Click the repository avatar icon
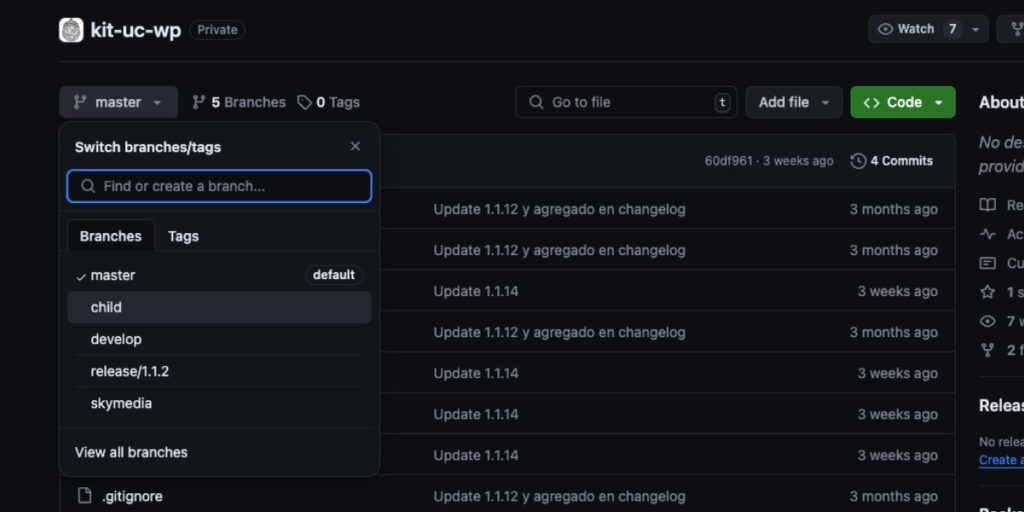The image size is (1024, 512). [x=71, y=30]
